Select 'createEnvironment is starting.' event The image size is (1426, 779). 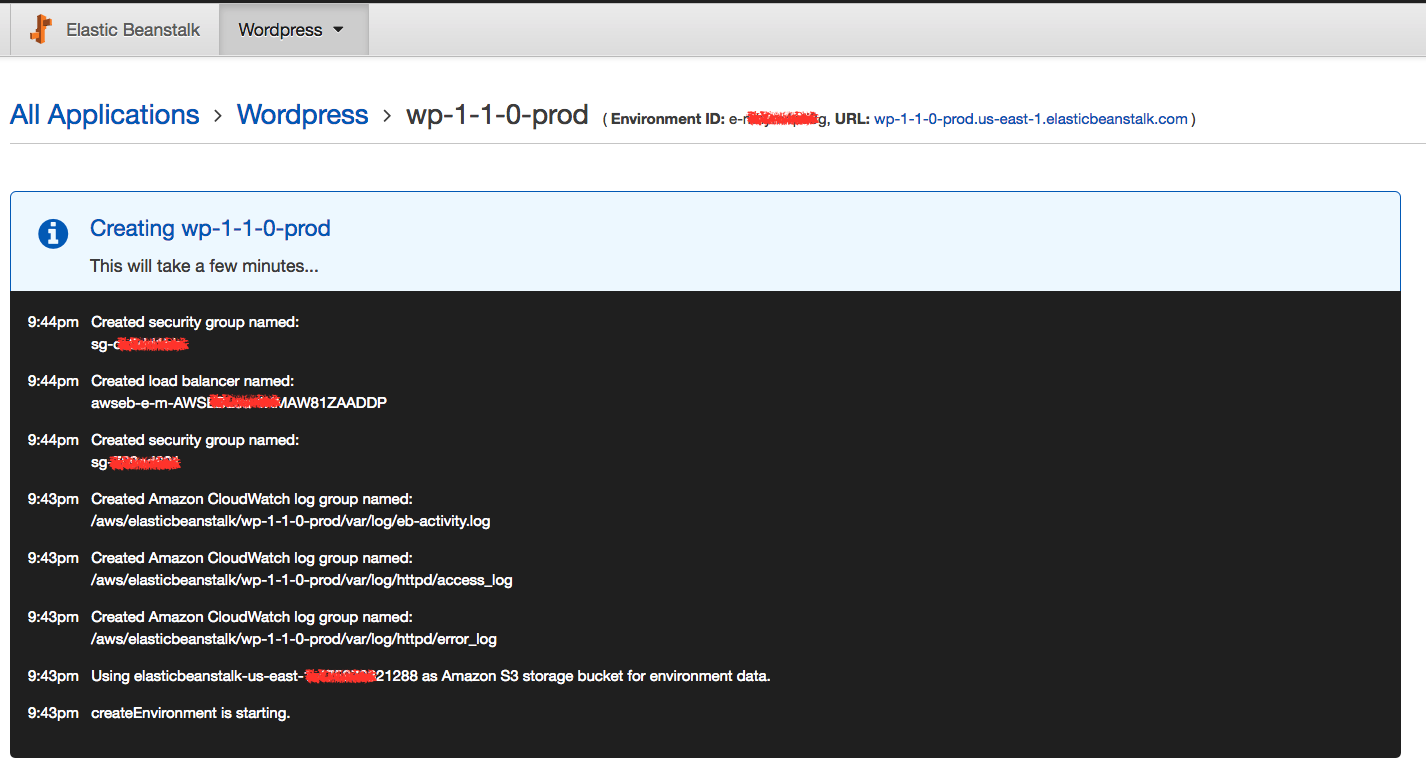point(191,714)
